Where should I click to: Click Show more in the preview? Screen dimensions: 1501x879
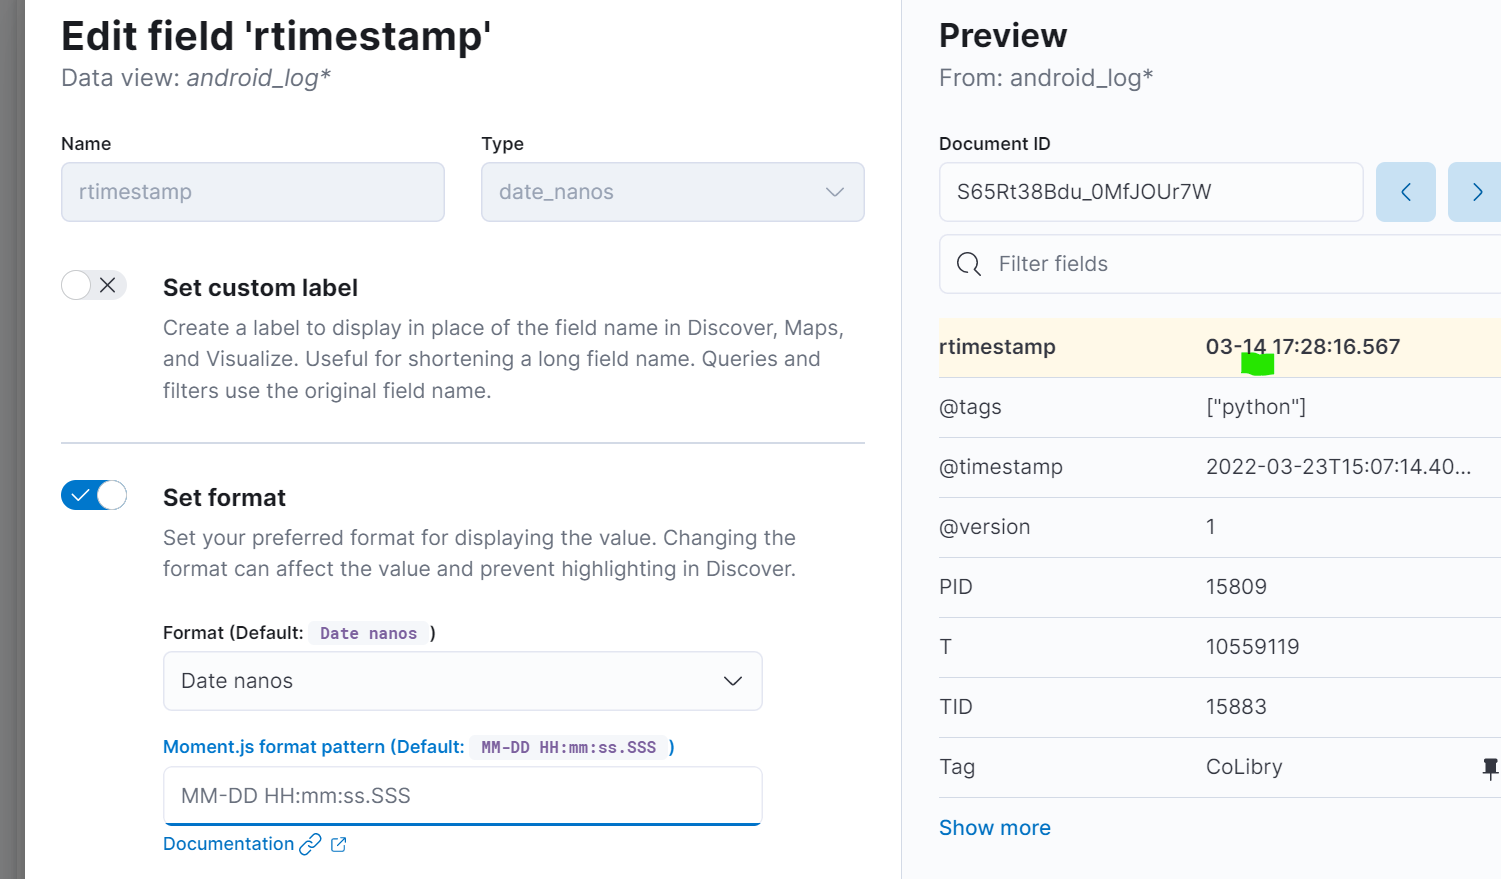[994, 828]
